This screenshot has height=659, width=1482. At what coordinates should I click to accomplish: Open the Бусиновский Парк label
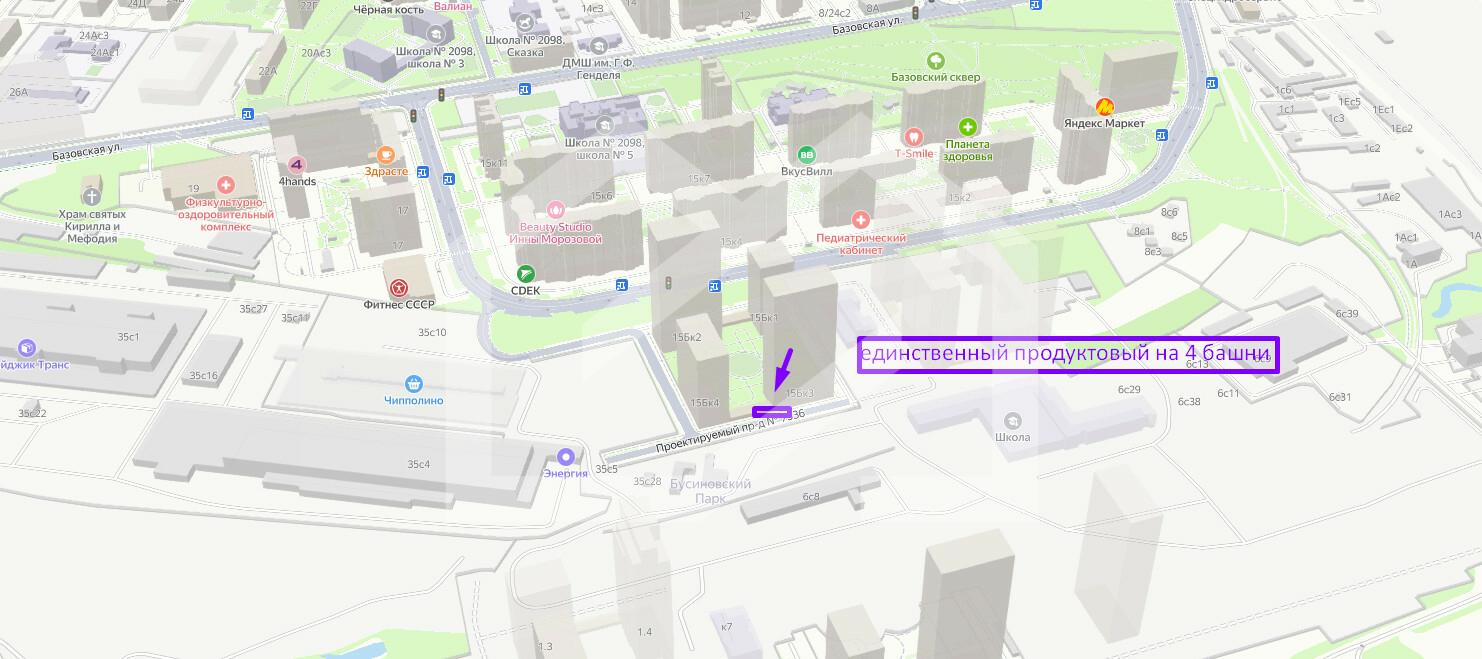point(710,490)
